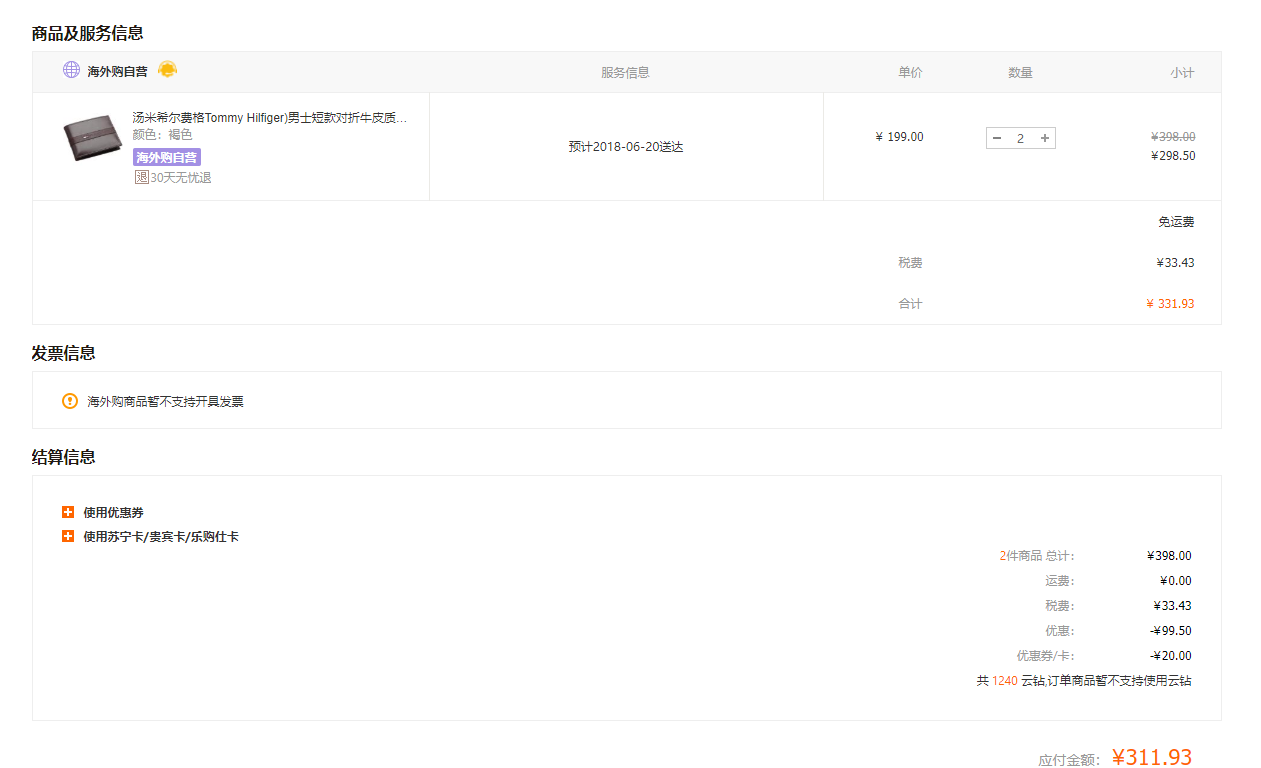Viewport: 1261px width, 768px height.
Task: Click the 海外购自营 store name in header
Action: pos(117,71)
